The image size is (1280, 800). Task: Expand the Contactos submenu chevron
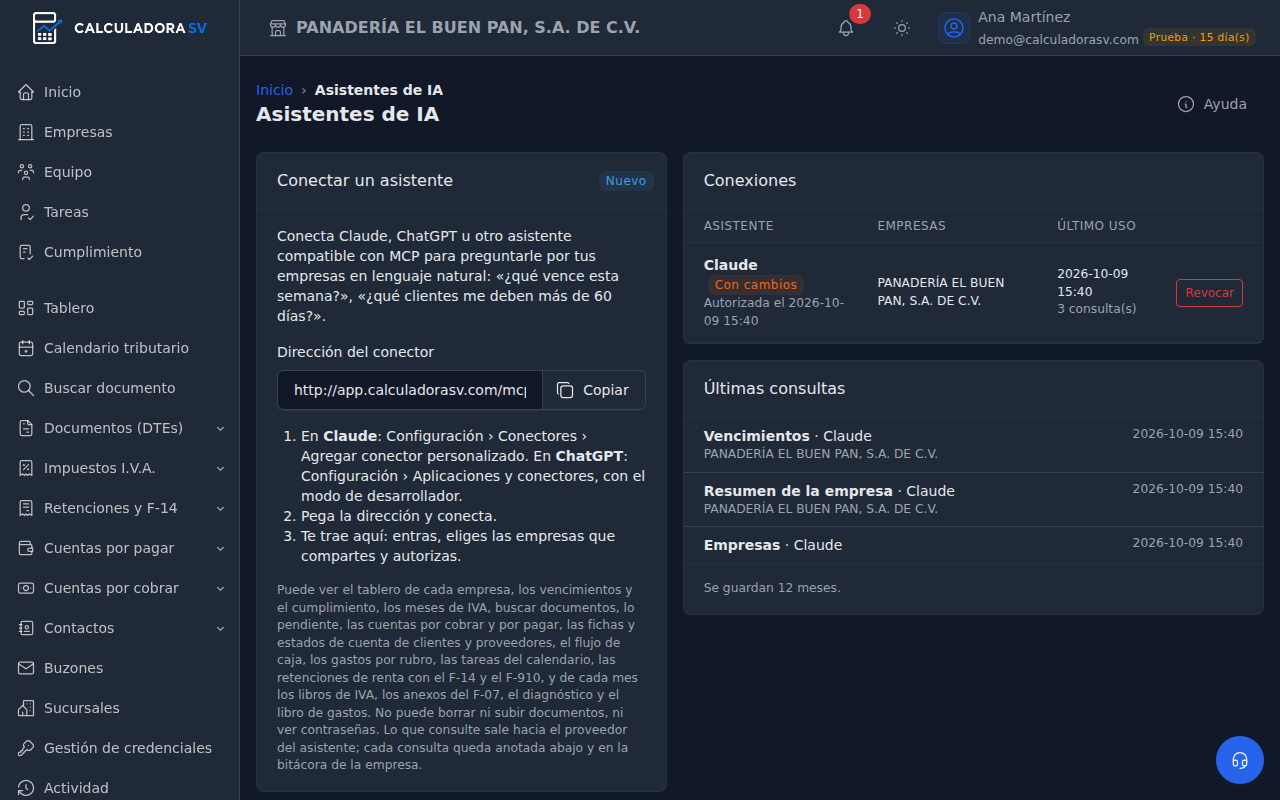point(220,628)
